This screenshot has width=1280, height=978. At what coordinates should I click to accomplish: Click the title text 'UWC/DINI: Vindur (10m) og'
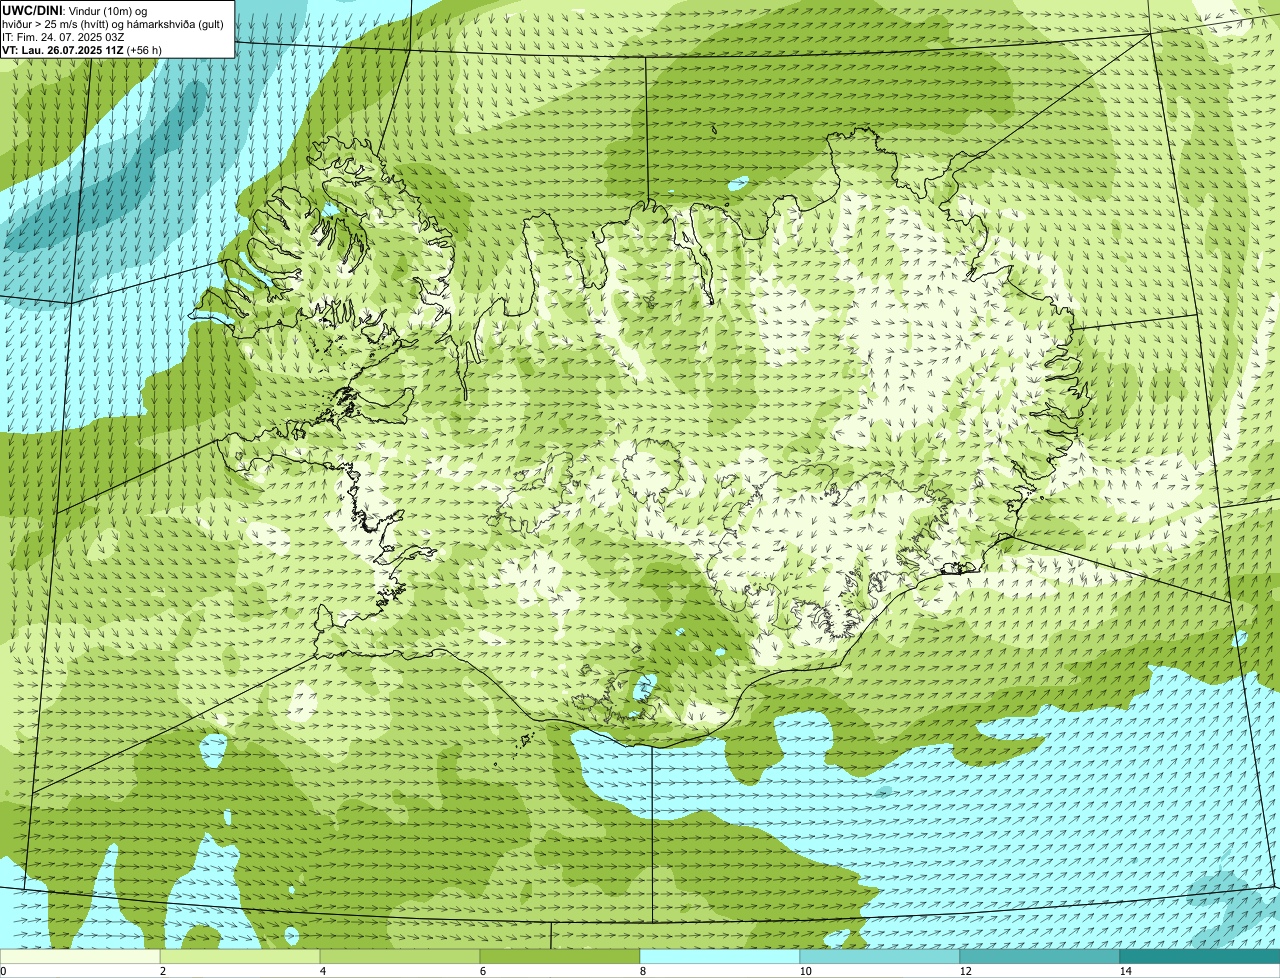(x=75, y=10)
